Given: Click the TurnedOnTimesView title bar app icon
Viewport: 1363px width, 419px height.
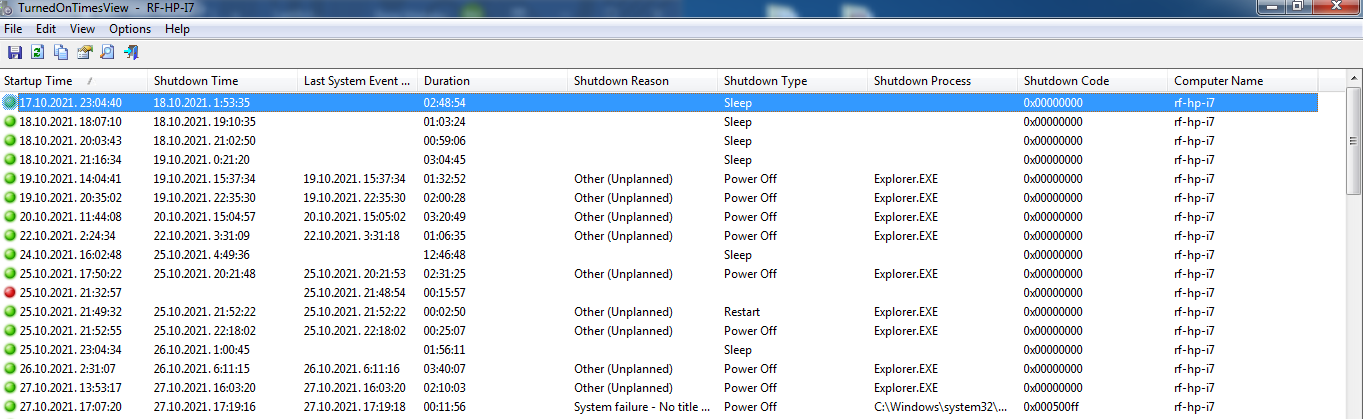Looking at the screenshot, I should tap(8, 6).
